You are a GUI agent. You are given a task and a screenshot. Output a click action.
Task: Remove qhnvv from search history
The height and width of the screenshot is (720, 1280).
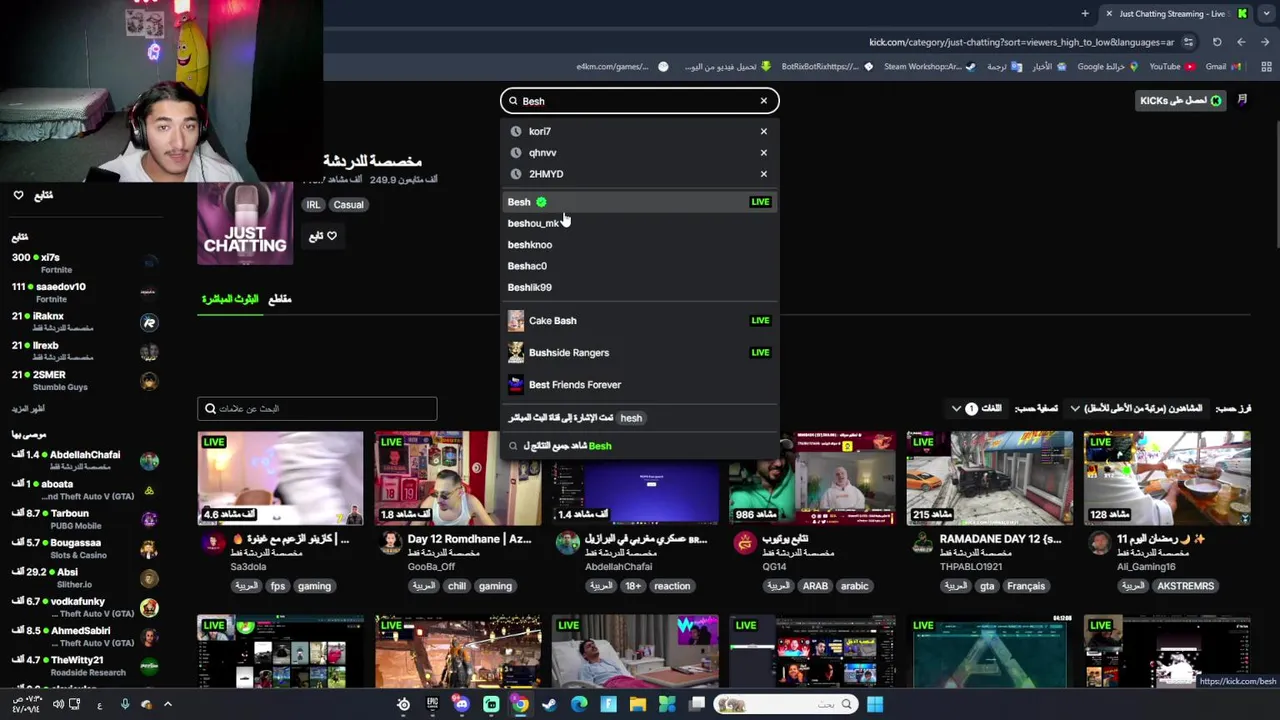coord(763,153)
